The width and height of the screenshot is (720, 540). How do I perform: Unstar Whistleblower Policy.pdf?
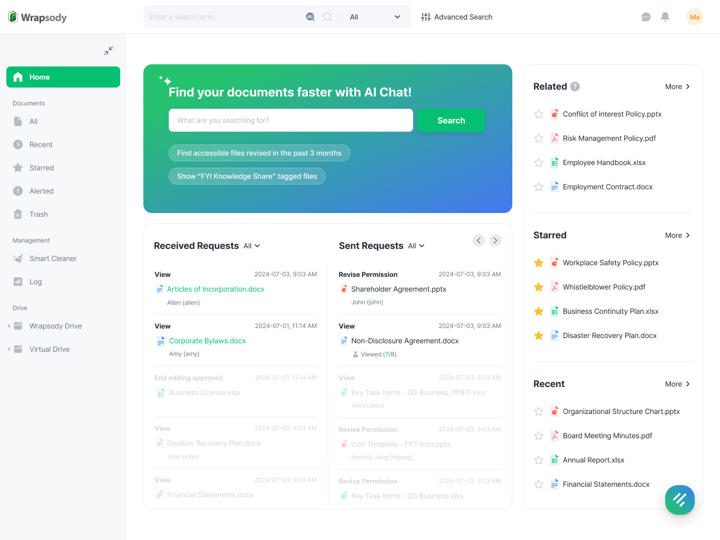tap(539, 287)
